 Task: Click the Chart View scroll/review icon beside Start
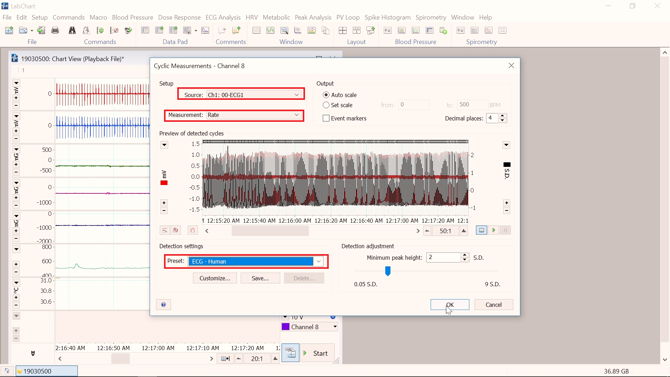291,353
